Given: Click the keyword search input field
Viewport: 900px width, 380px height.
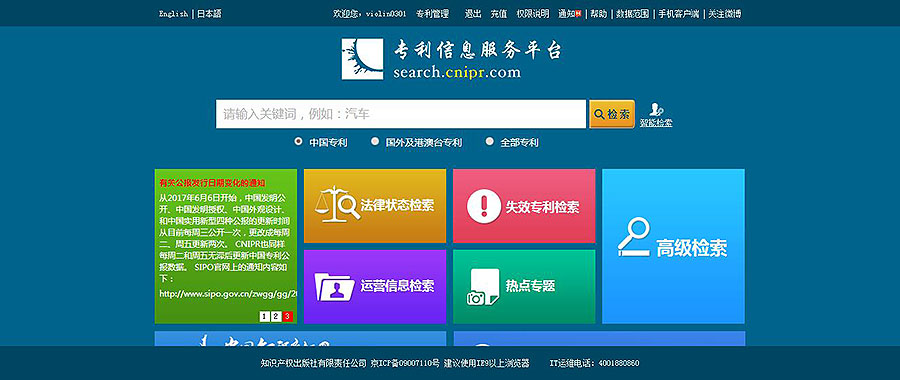Looking at the screenshot, I should pos(401,114).
